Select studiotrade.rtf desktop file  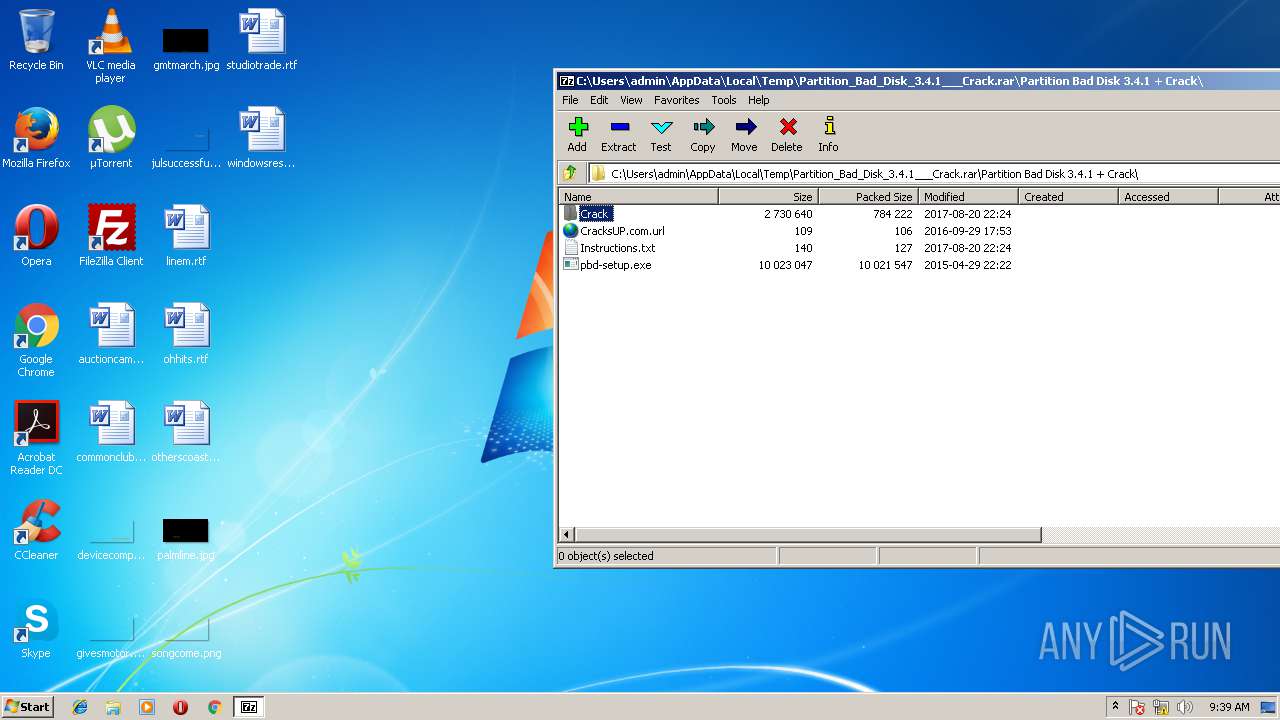[262, 40]
